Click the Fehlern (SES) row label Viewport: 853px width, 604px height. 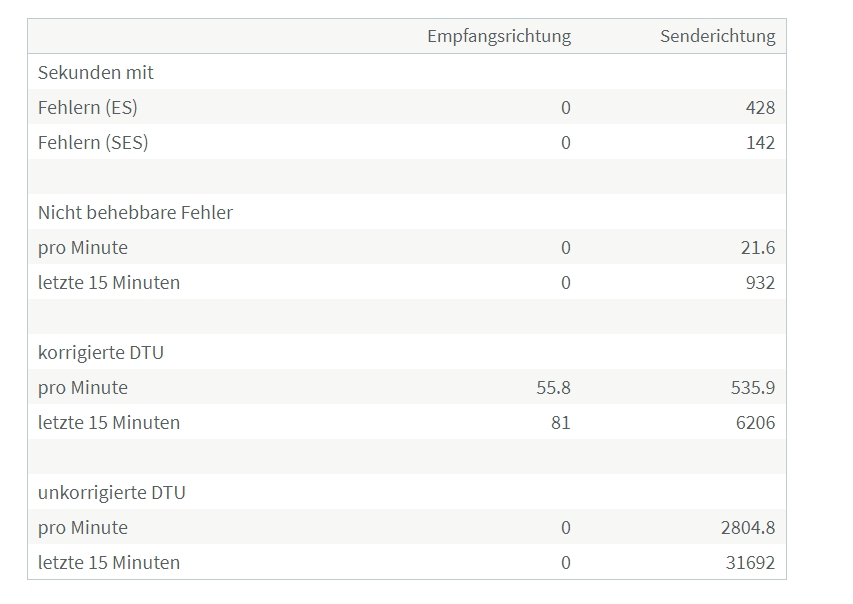(x=93, y=143)
